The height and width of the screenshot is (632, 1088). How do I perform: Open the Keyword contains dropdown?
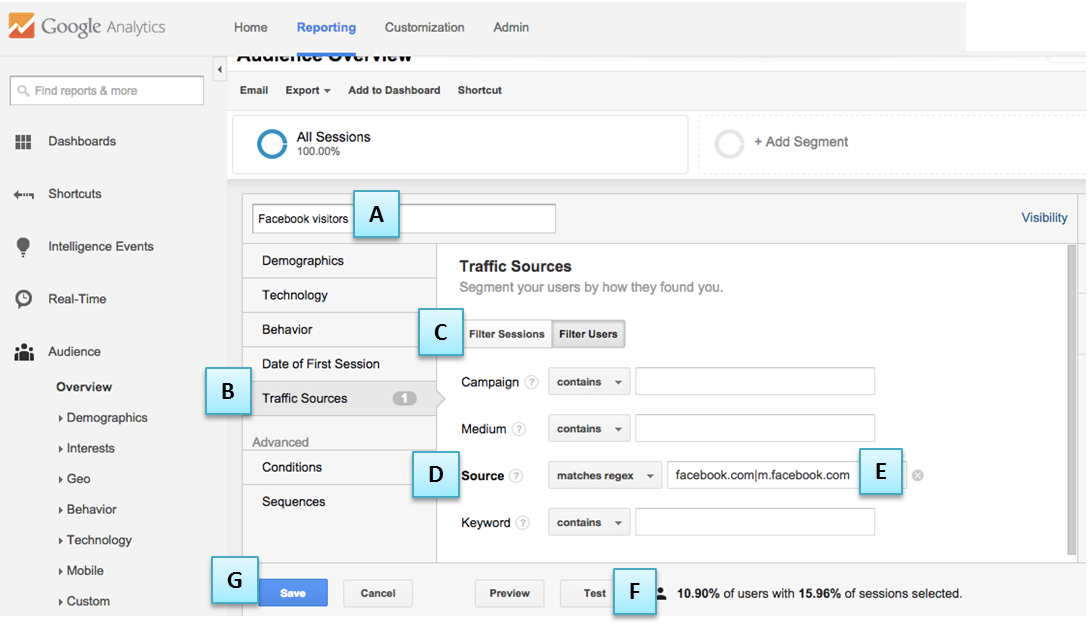pos(589,522)
